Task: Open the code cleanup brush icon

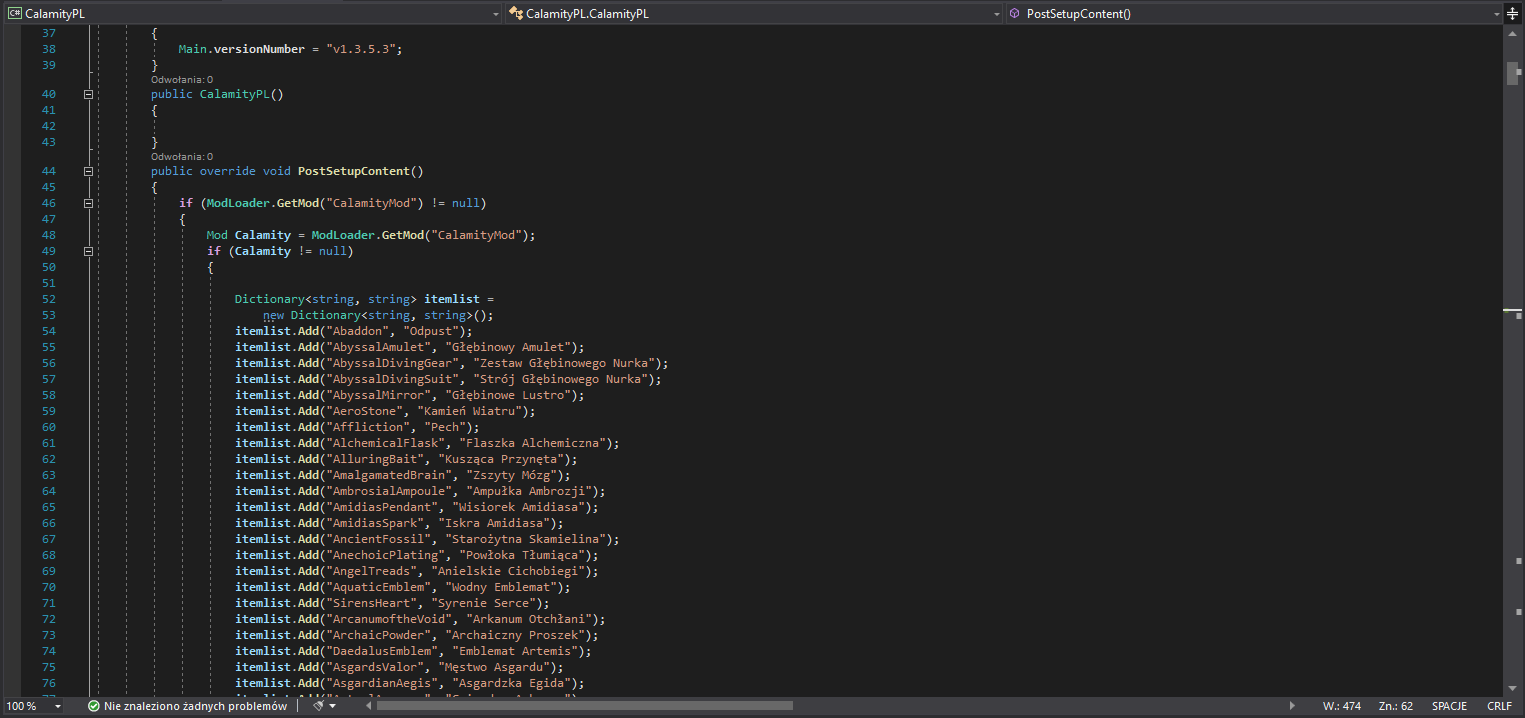Action: point(319,706)
